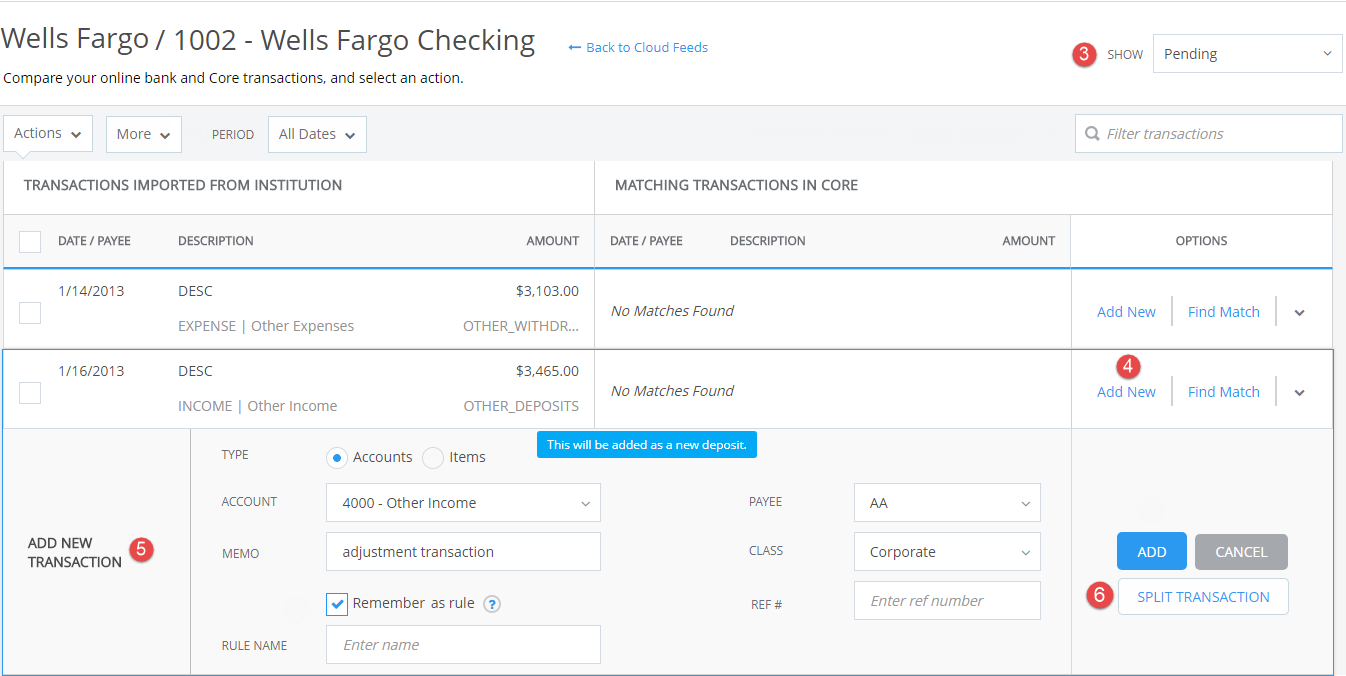Click the $3,465.00 amount

tap(547, 371)
